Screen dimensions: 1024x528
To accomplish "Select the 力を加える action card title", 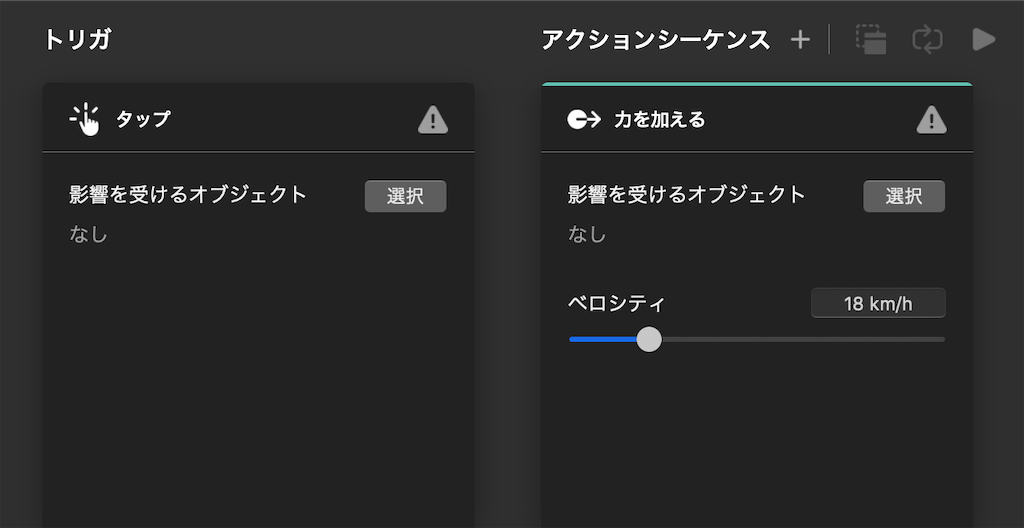I will click(x=660, y=120).
